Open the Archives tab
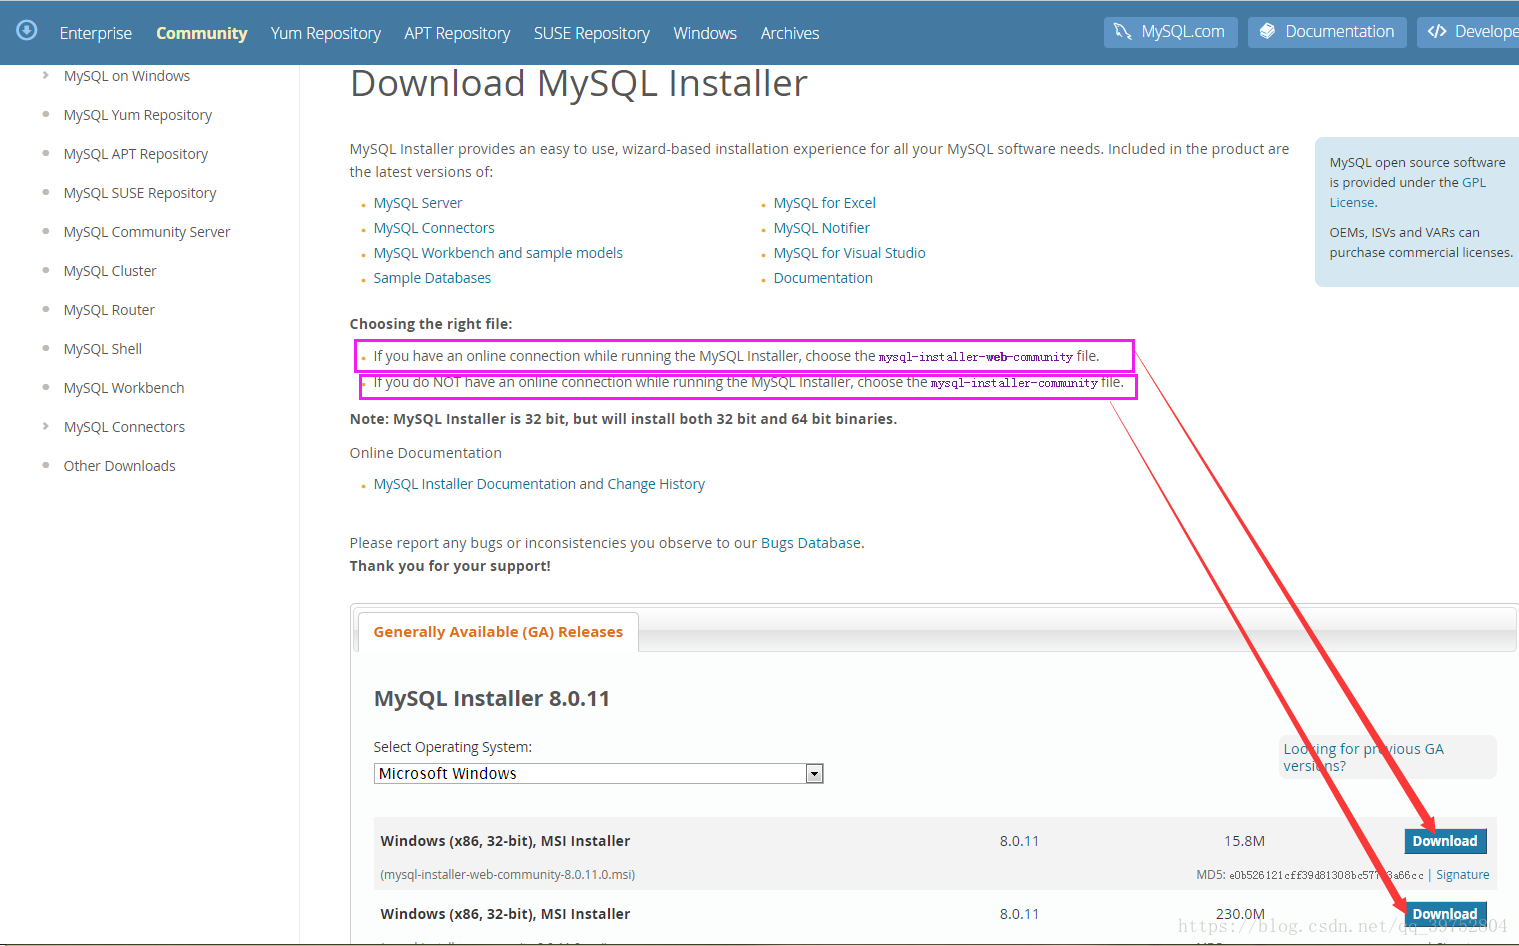 coord(789,33)
